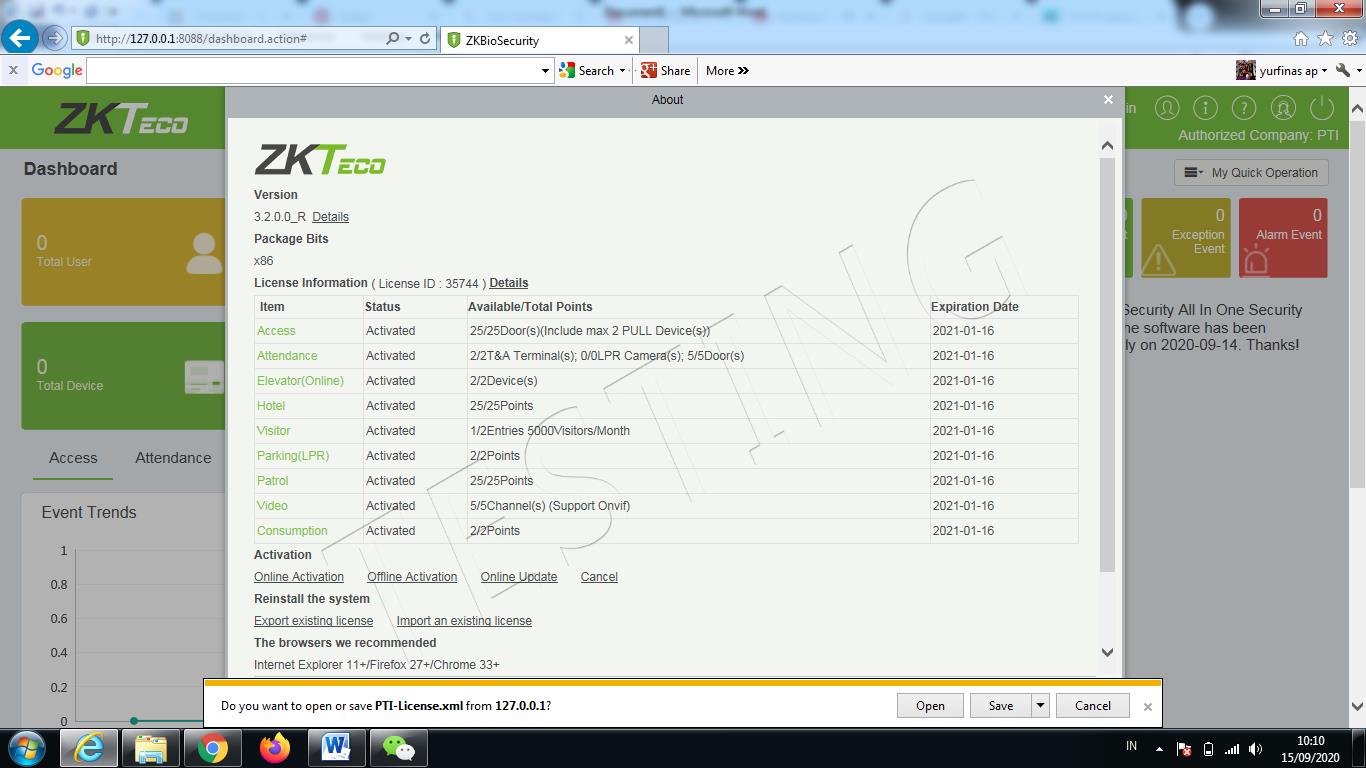1366x768 pixels.
Task: Click Export existing license link
Action: click(313, 621)
